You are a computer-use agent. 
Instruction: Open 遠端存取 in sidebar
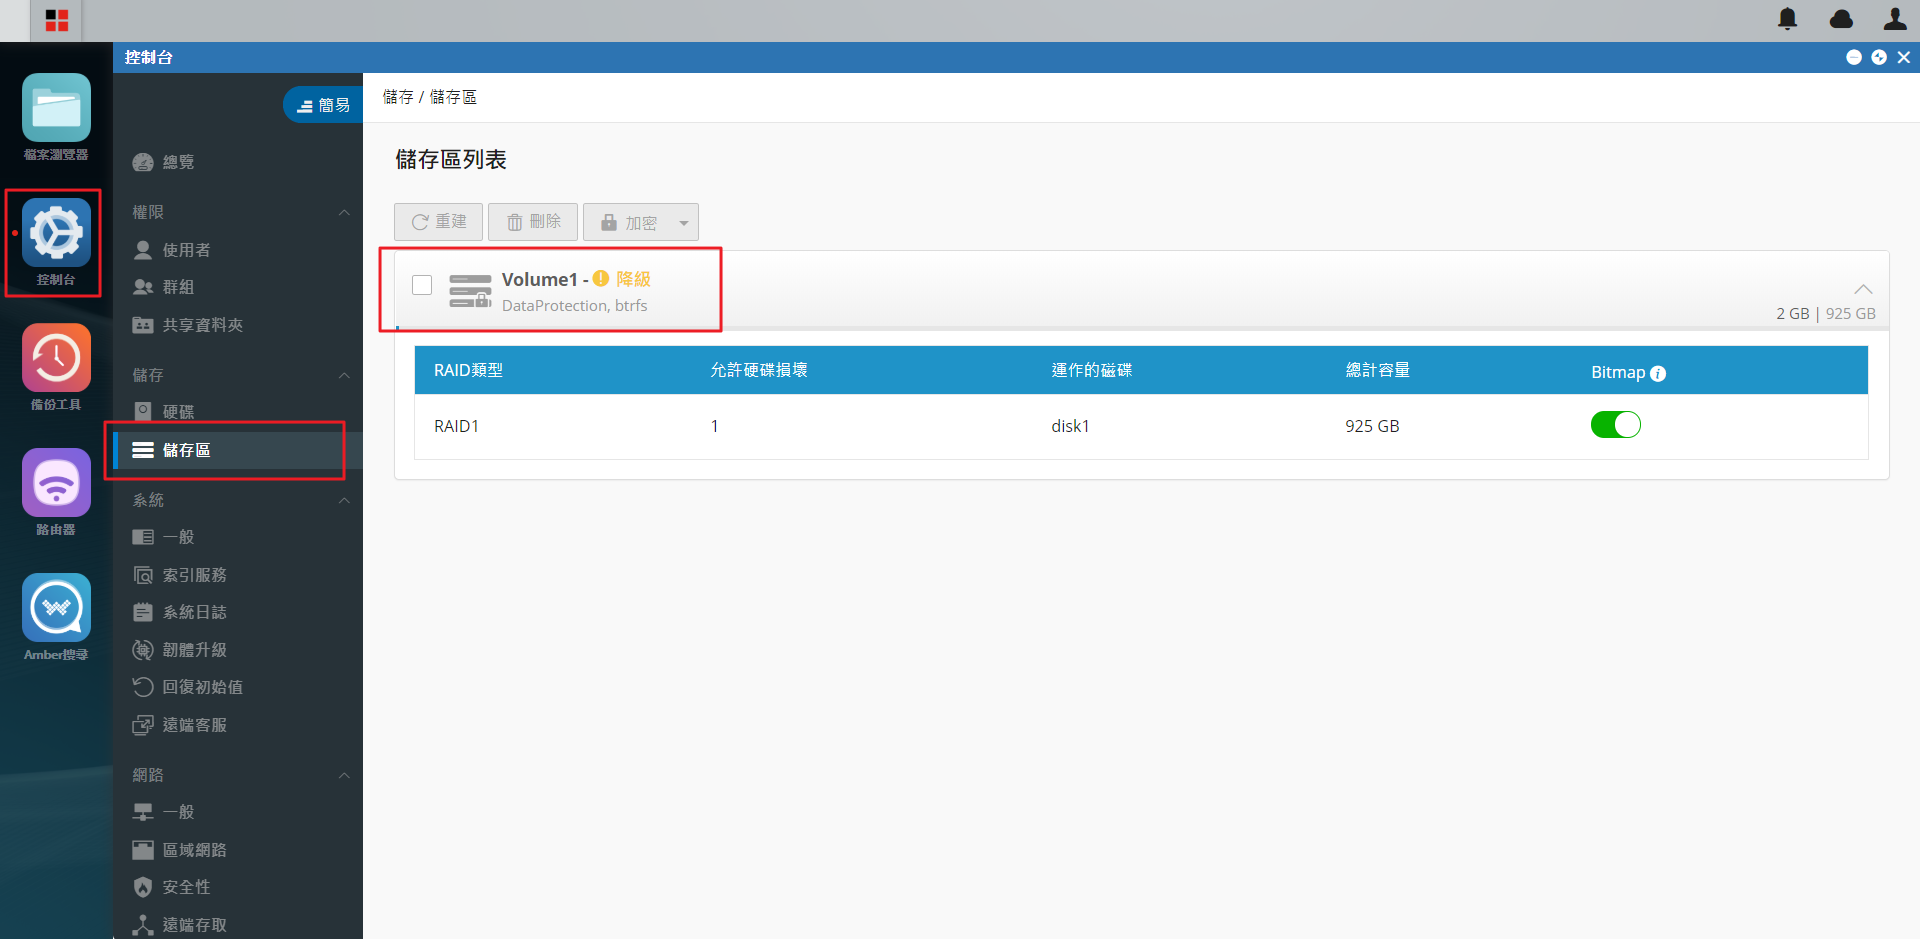(194, 925)
